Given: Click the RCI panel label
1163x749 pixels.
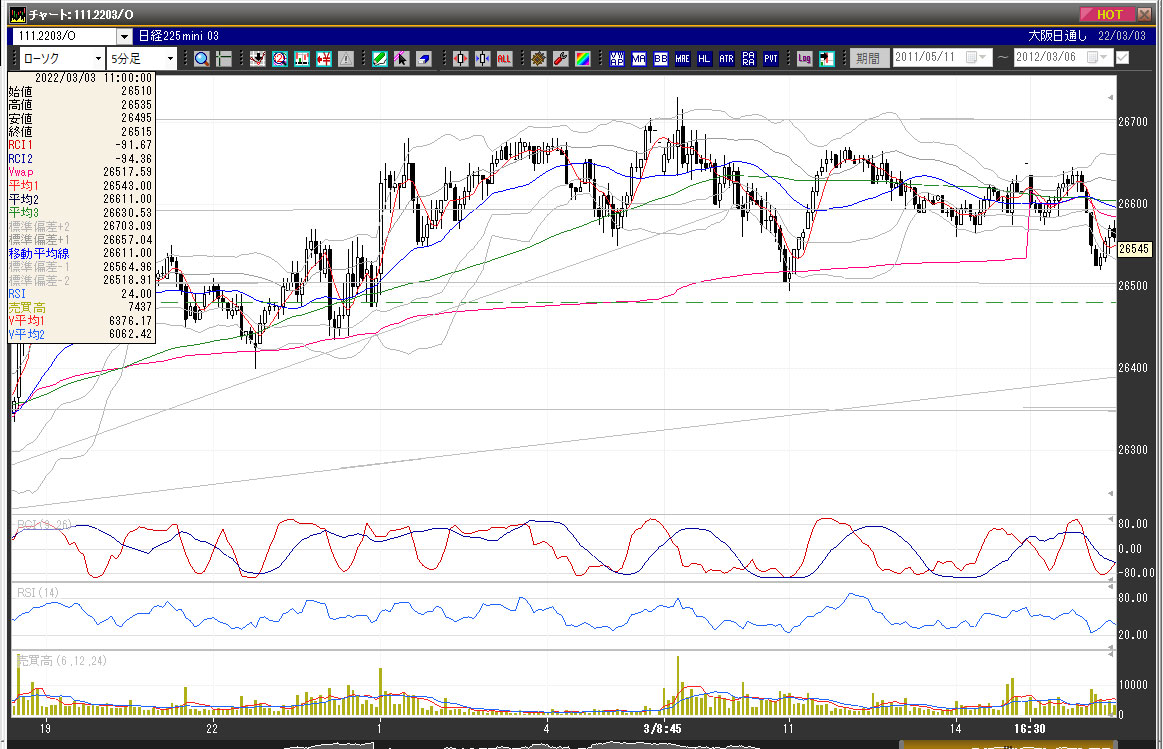Looking at the screenshot, I should pos(45,524).
